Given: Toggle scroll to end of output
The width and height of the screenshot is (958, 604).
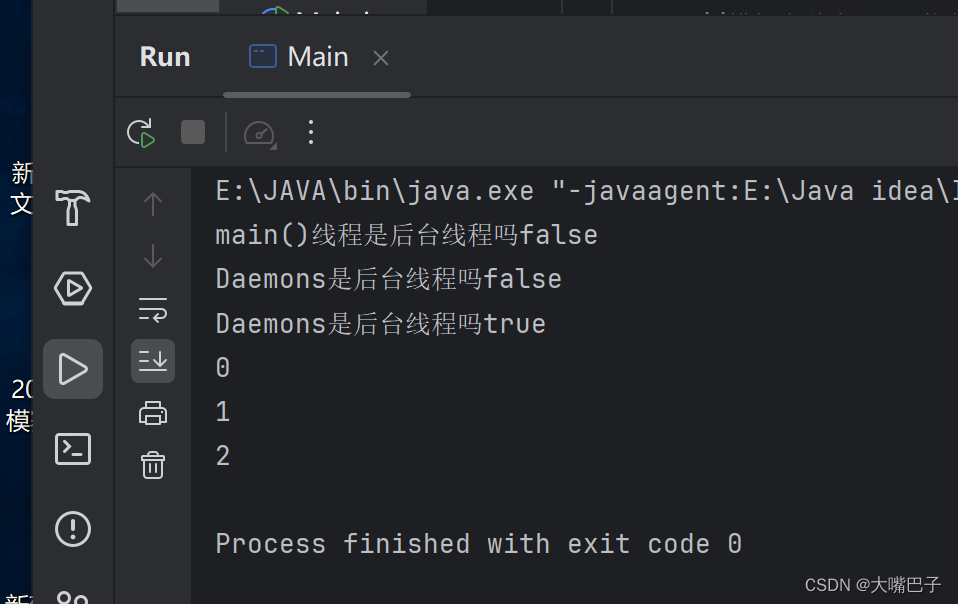Looking at the screenshot, I should 153,361.
